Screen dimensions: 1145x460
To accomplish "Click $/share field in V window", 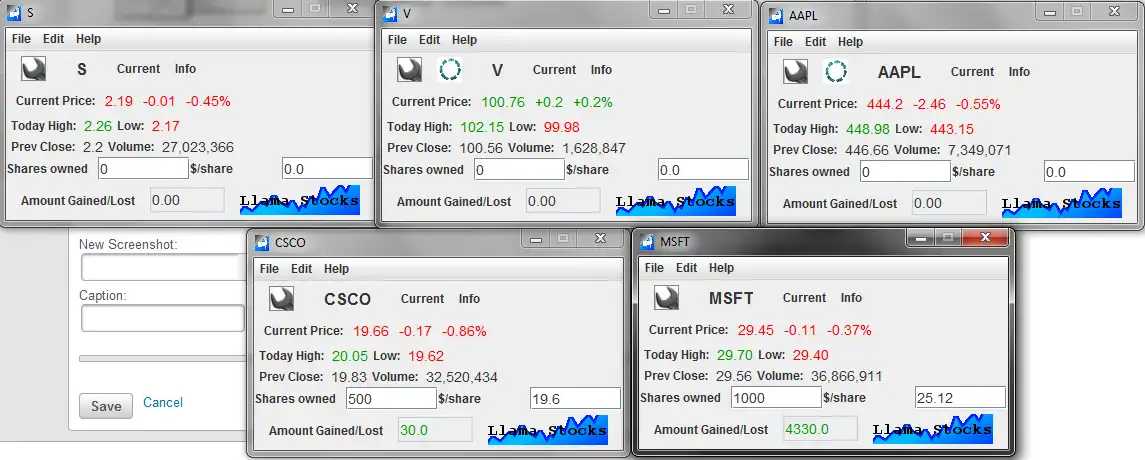I will 703,169.
